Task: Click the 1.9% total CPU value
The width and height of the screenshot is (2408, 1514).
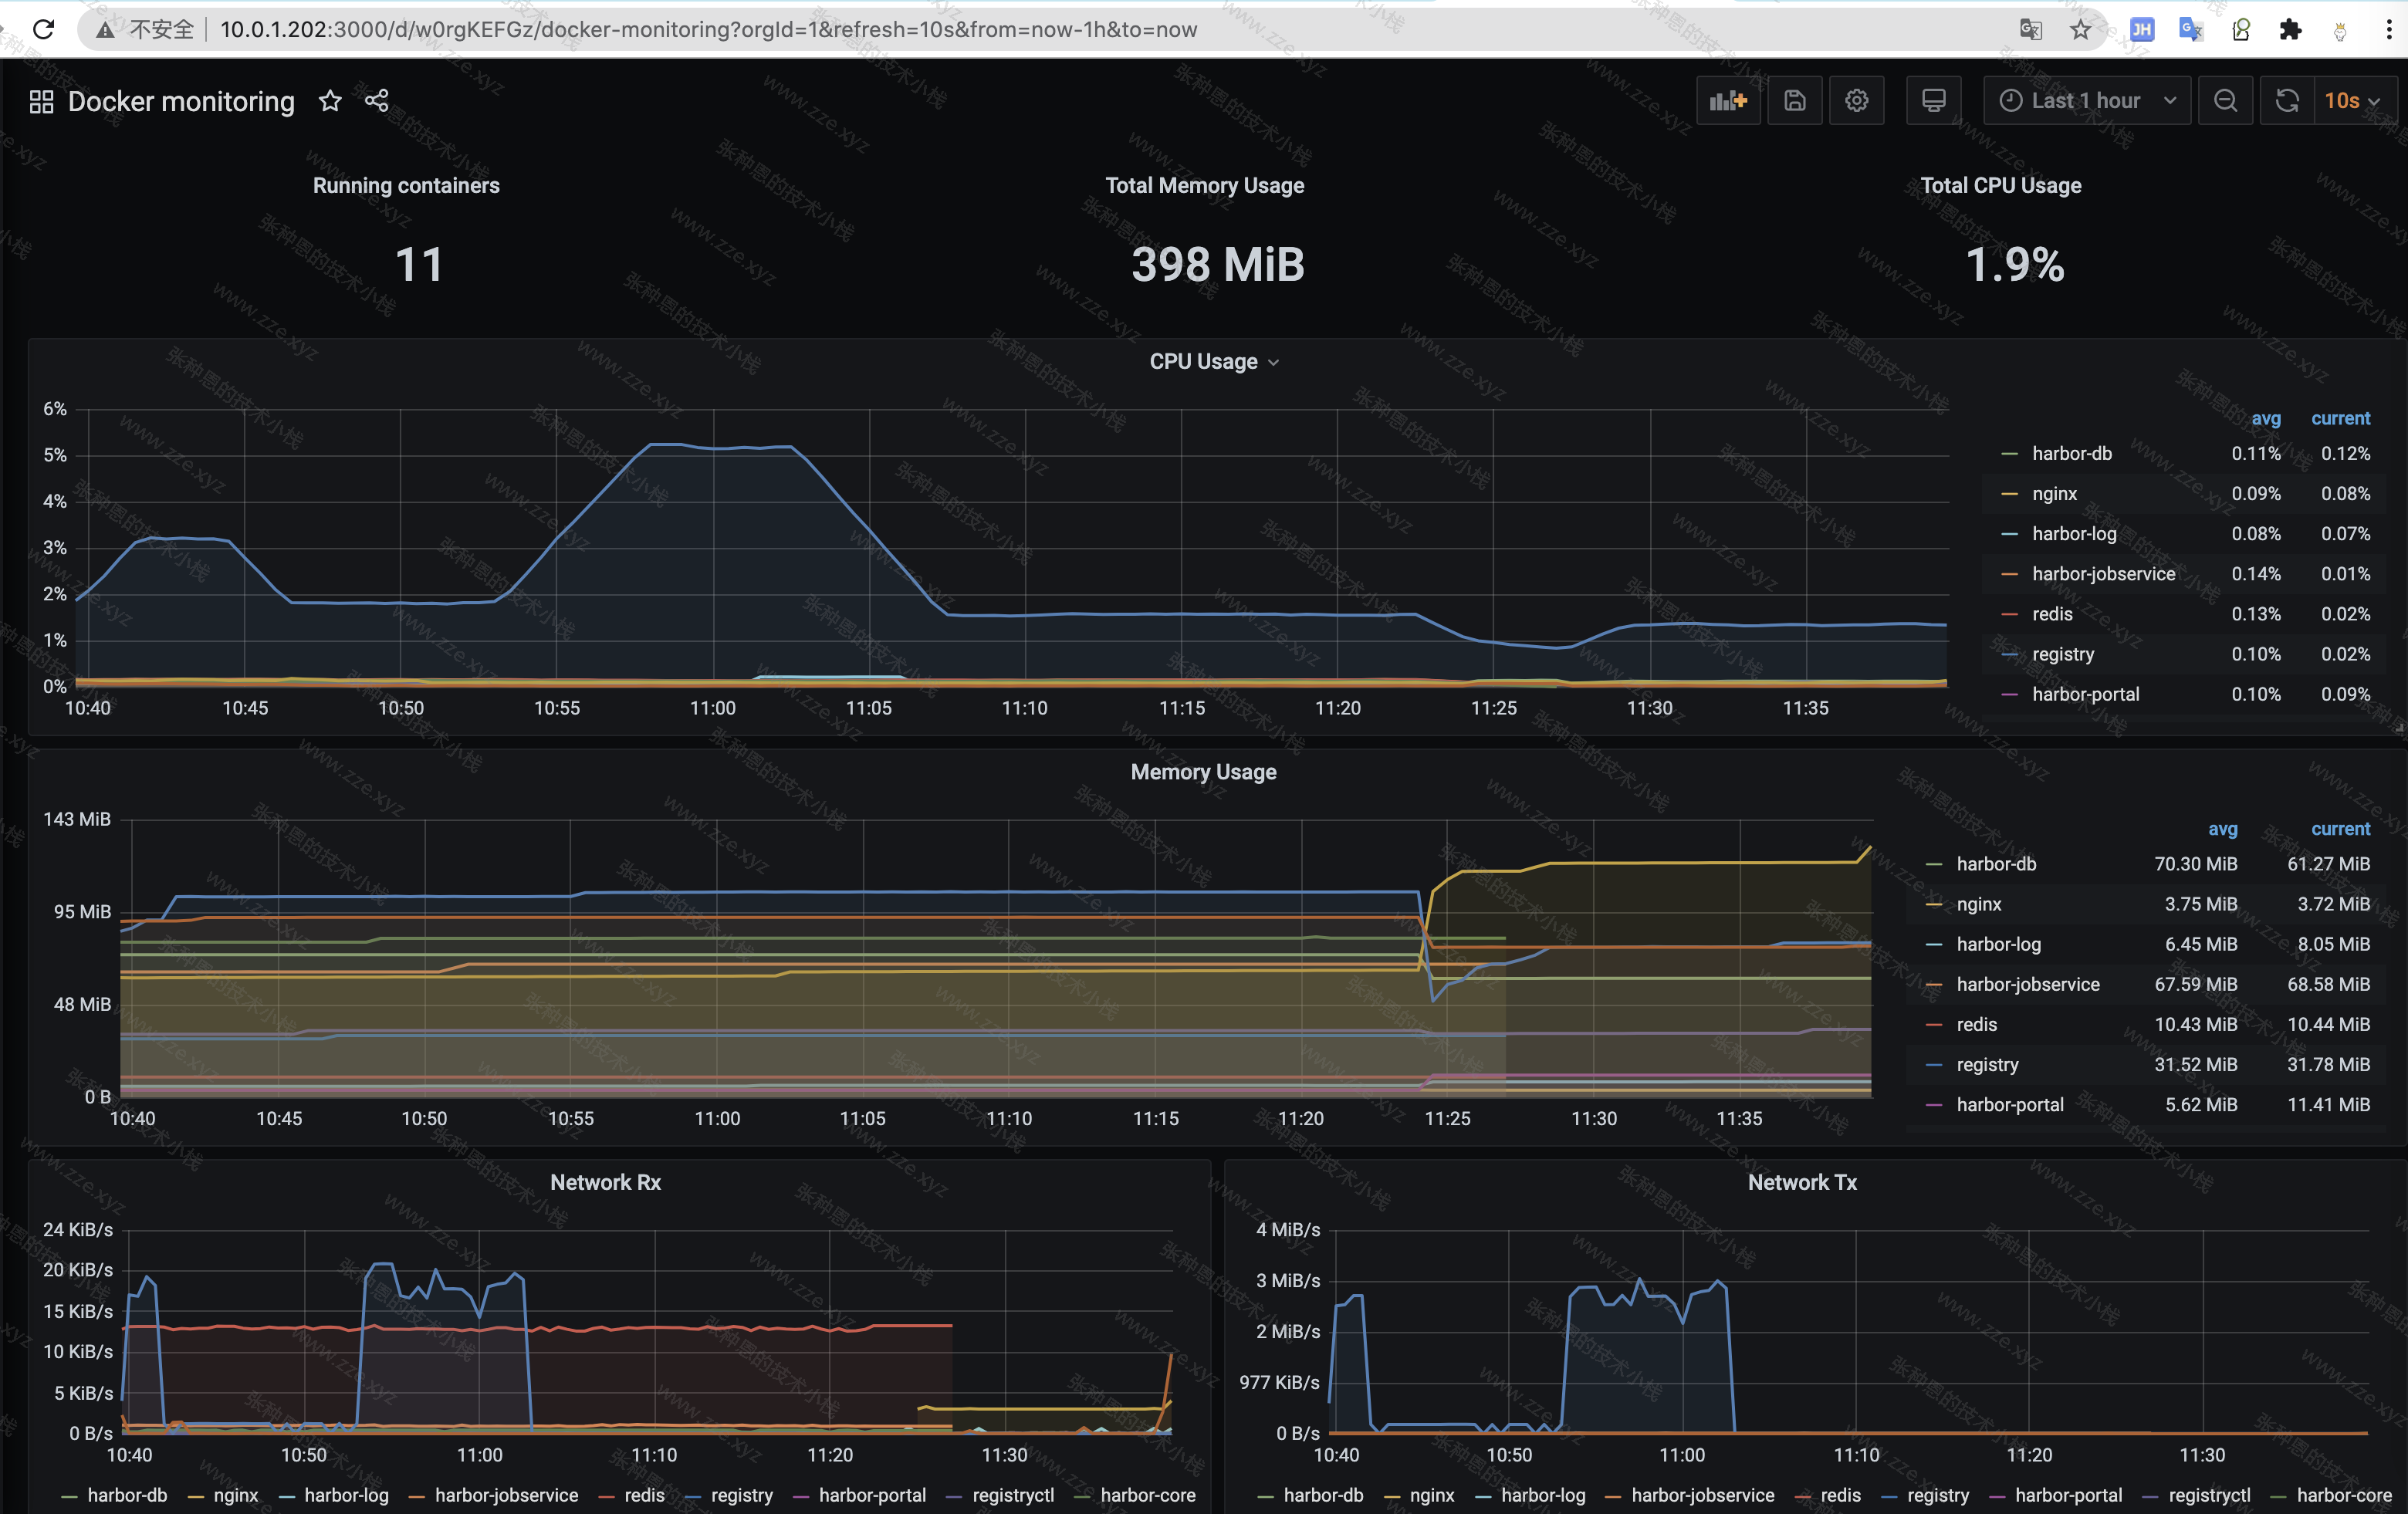Action: [2014, 265]
